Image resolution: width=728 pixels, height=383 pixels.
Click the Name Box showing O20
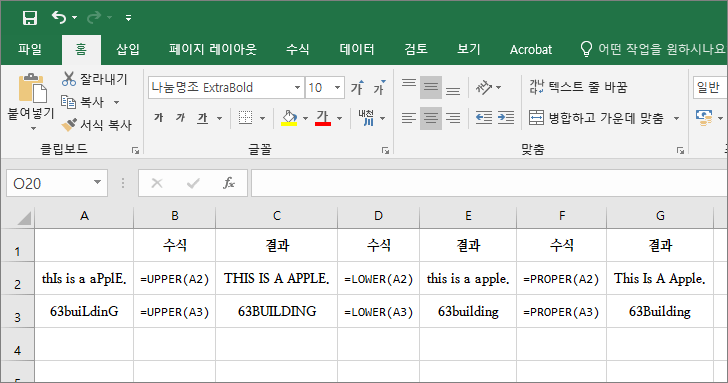[x=49, y=183]
